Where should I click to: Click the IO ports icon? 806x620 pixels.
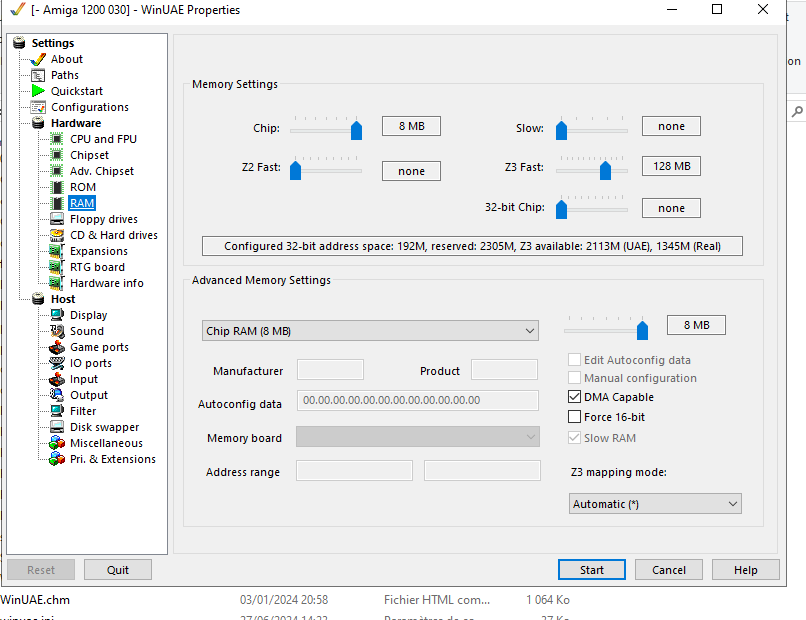57,363
